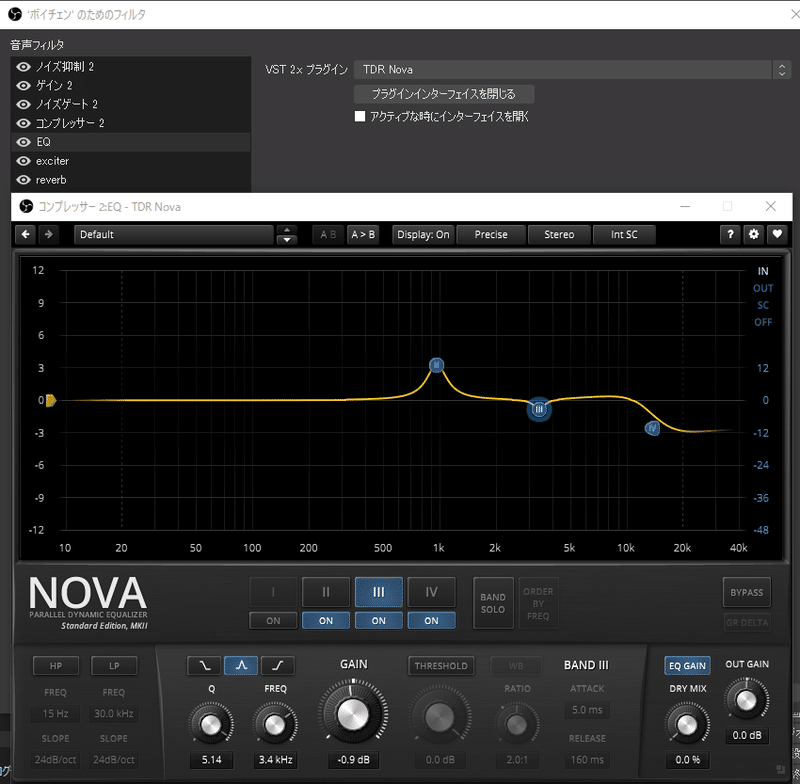The width and height of the screenshot is (800, 784).
Task: Select band II tab
Action: (326, 592)
